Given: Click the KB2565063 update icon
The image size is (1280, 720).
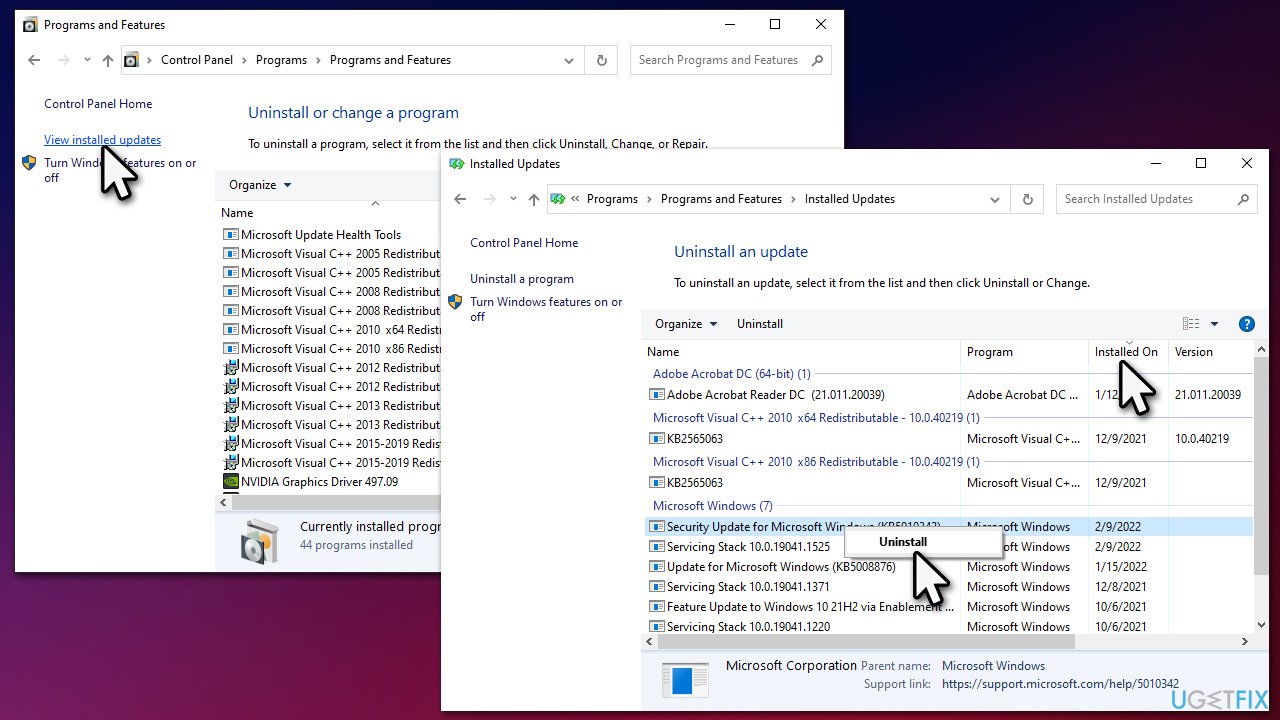Looking at the screenshot, I should pos(658,438).
